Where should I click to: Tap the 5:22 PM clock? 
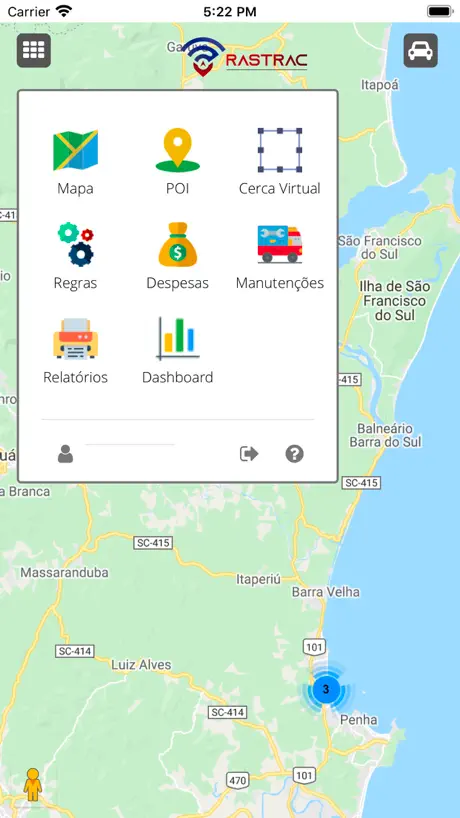pyautogui.click(x=230, y=12)
